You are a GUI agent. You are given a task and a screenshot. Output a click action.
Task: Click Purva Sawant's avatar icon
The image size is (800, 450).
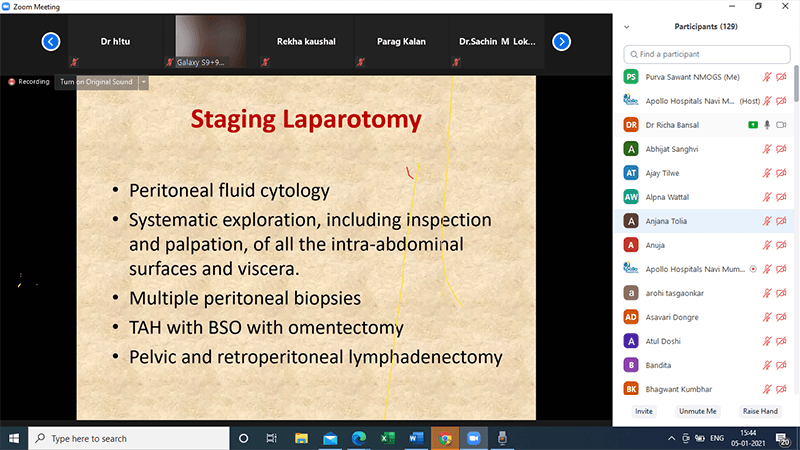pos(630,76)
